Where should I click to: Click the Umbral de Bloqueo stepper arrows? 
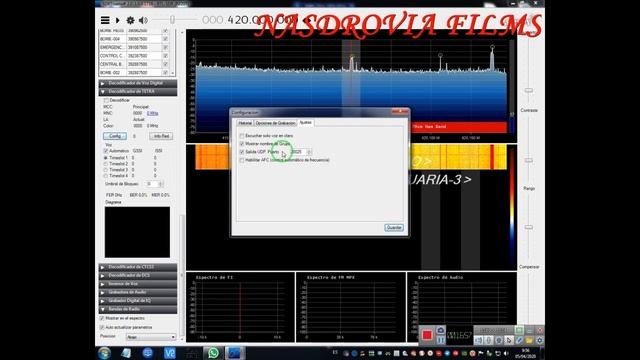pos(161,184)
